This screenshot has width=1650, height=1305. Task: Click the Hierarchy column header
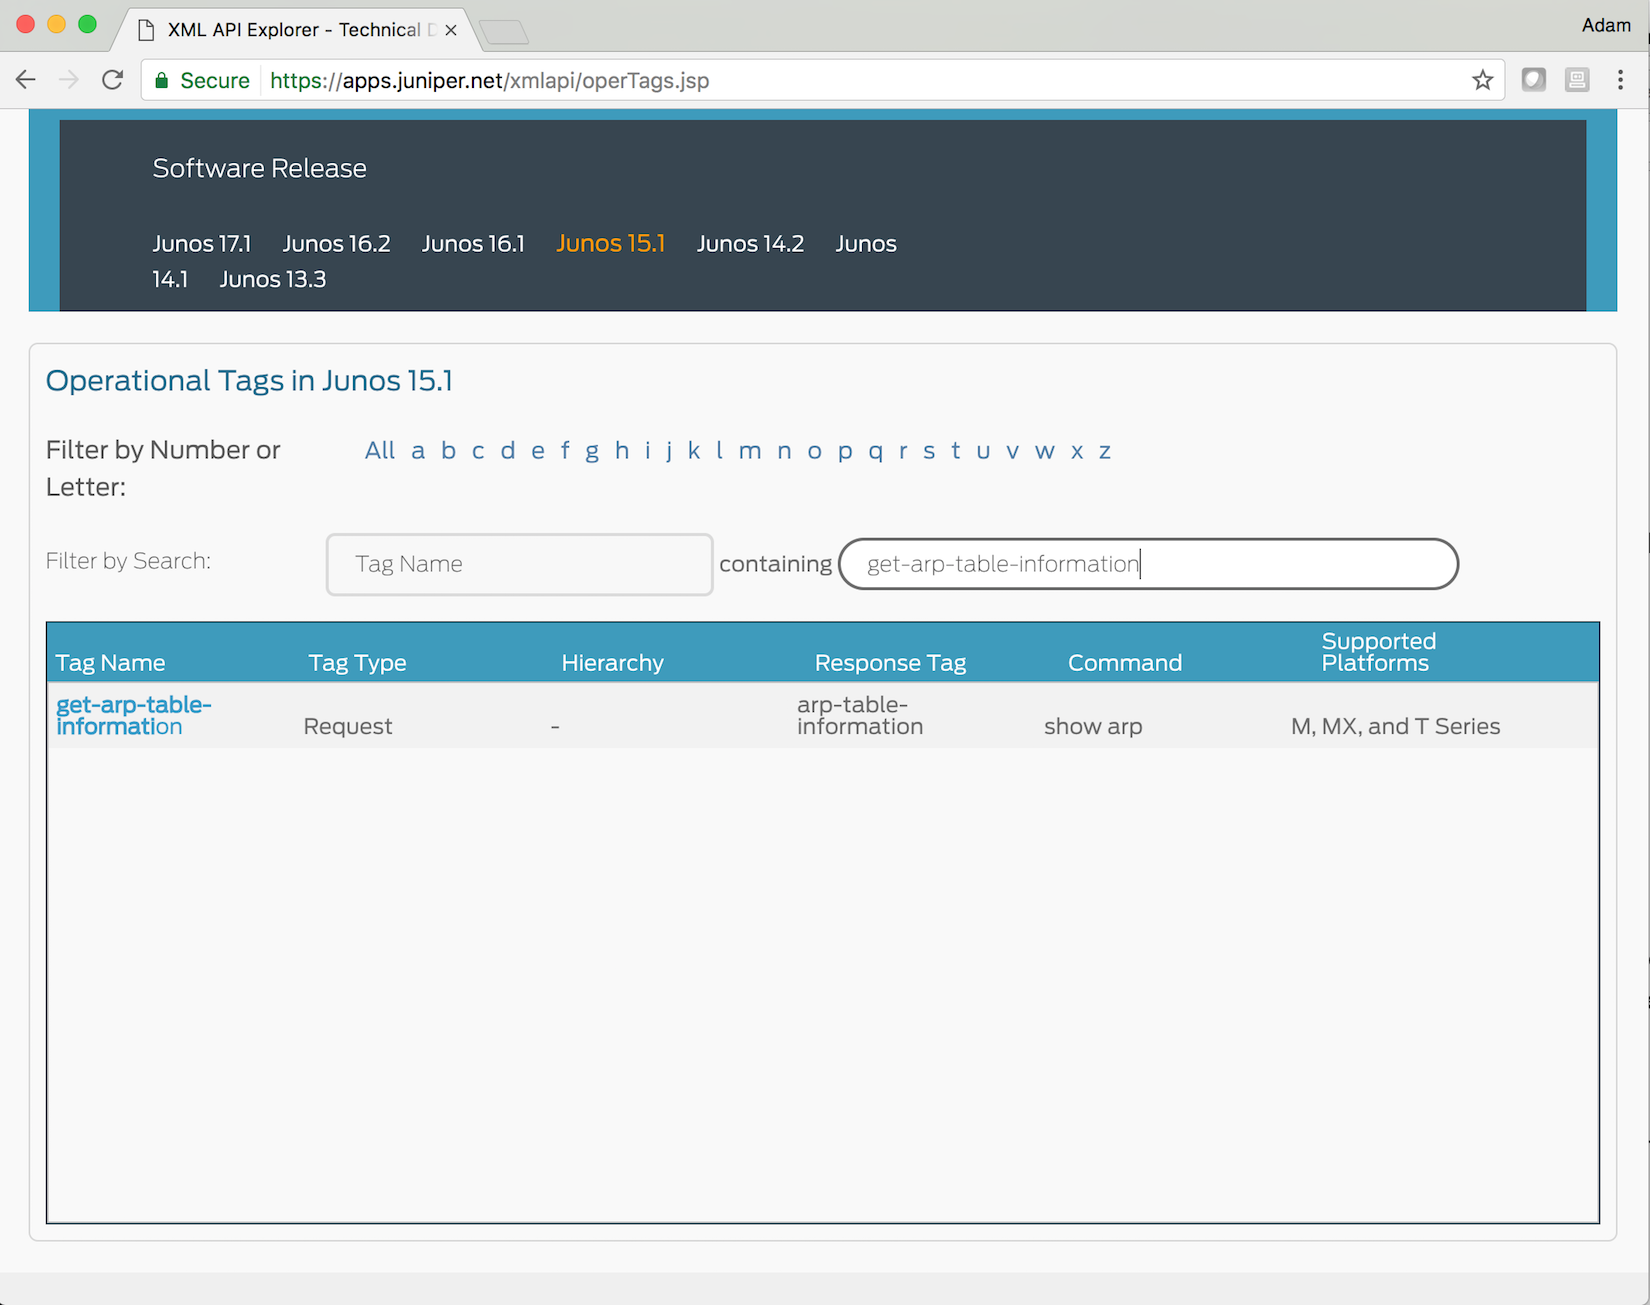tap(612, 663)
